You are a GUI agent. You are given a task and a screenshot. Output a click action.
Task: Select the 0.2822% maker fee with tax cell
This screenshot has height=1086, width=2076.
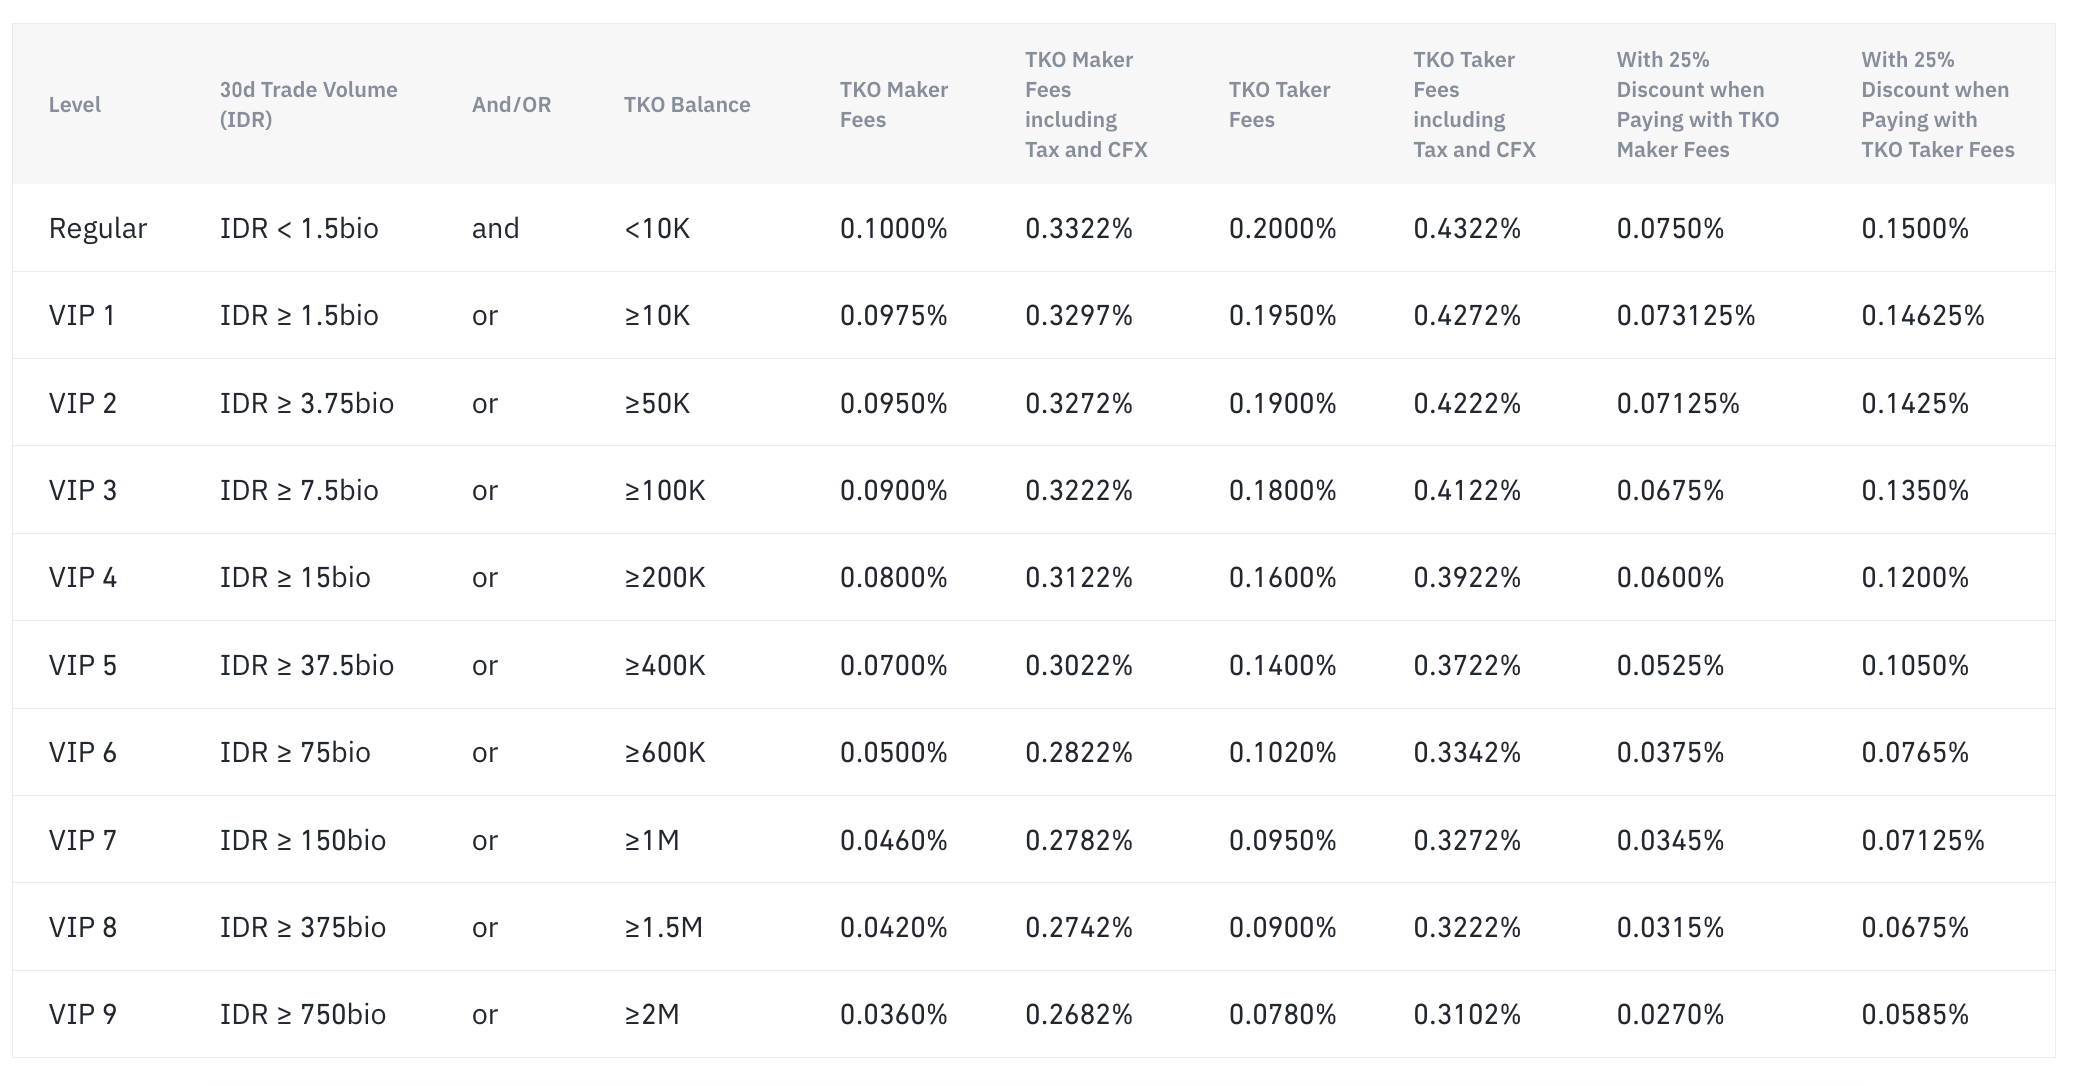click(x=1079, y=752)
